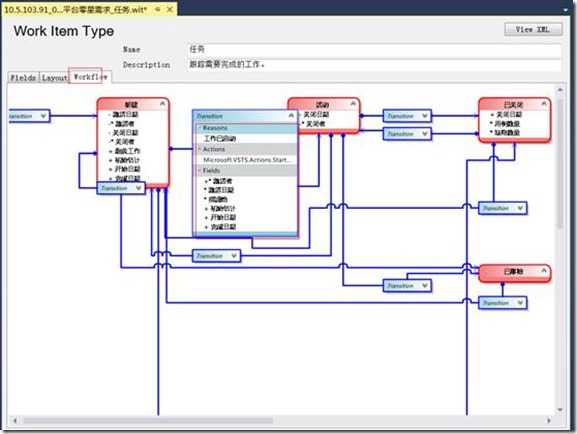The image size is (577, 434).
Task: Expand the Transition attached under 新建 state
Action: point(138,188)
